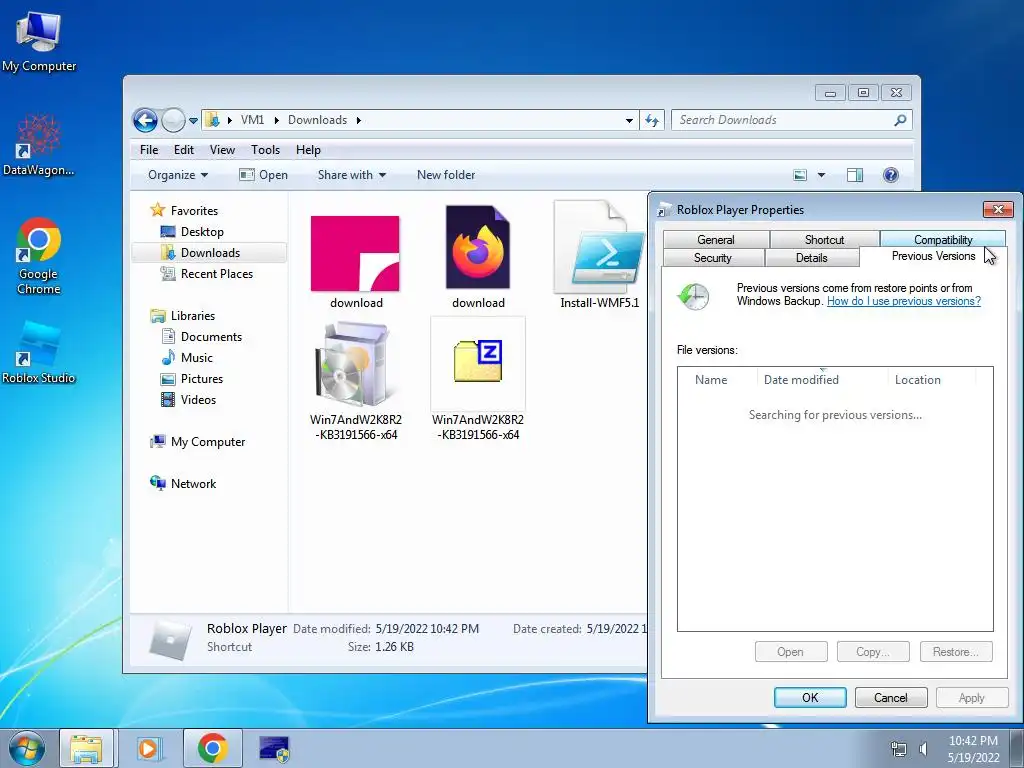Screen dimensions: 1024x768
Task: Expand the address bar history dropdown
Action: point(629,120)
